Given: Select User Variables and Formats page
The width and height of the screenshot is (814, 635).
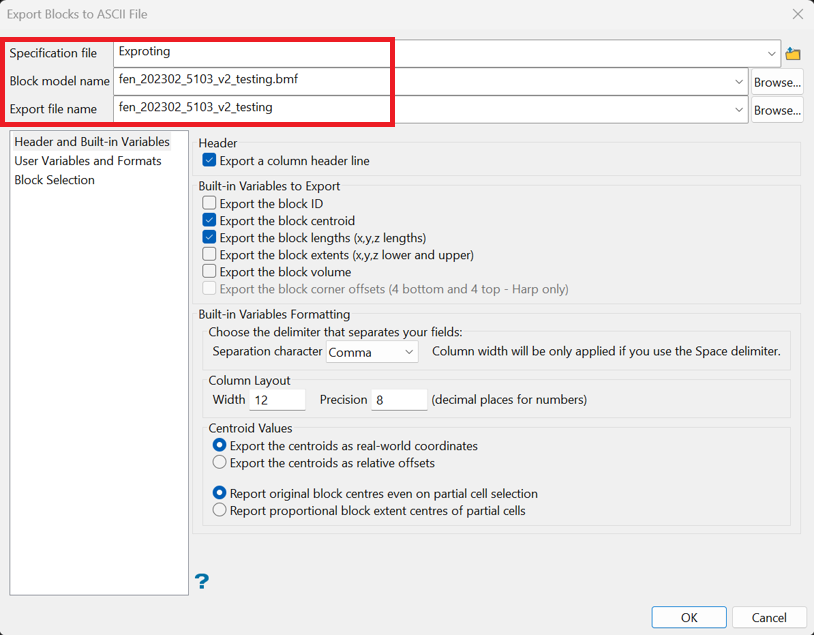Looking at the screenshot, I should pyautogui.click(x=87, y=160).
